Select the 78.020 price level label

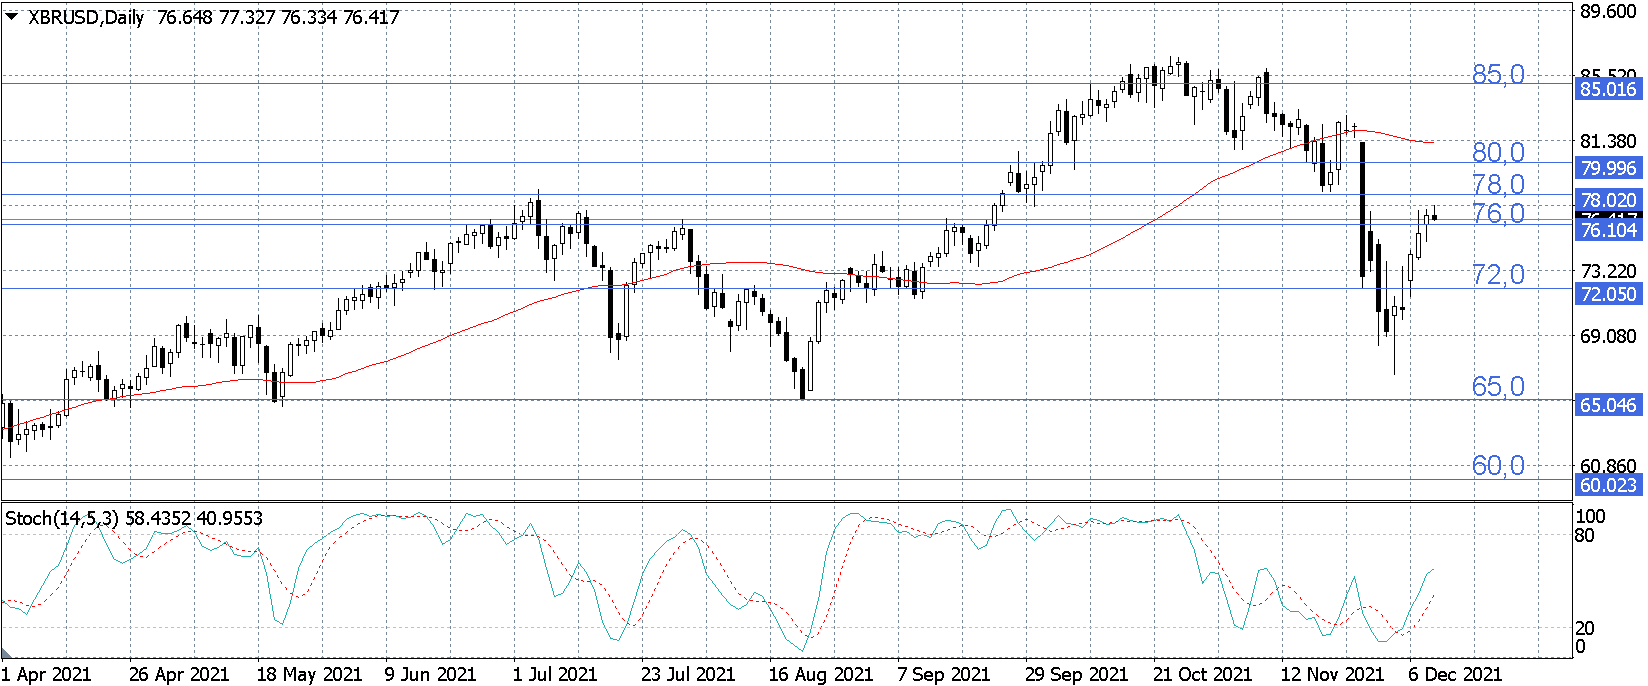click(x=1607, y=200)
